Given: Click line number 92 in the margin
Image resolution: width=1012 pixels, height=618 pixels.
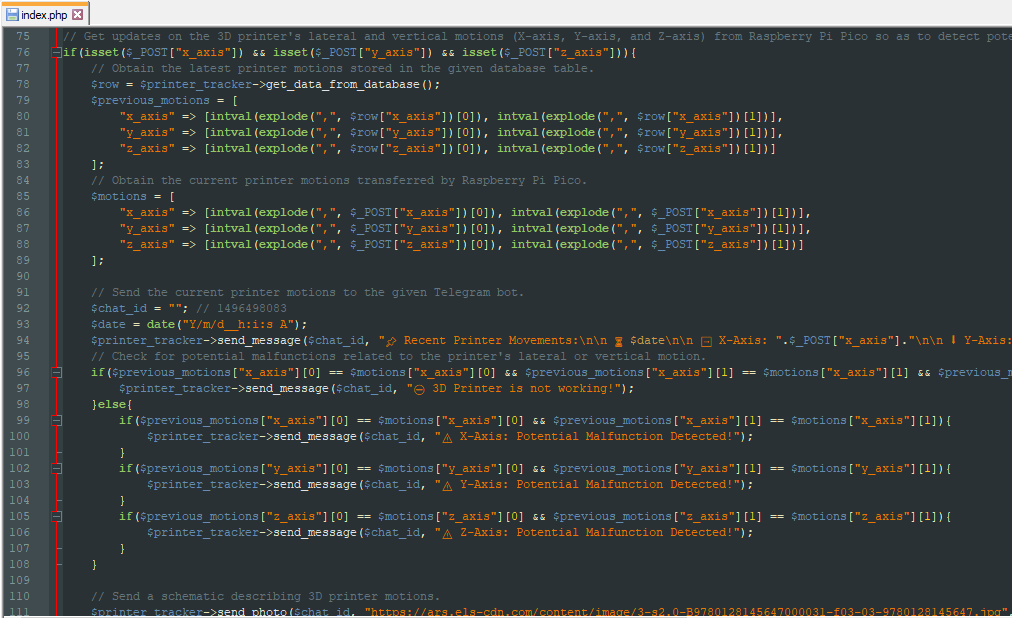Looking at the screenshot, I should (23, 308).
